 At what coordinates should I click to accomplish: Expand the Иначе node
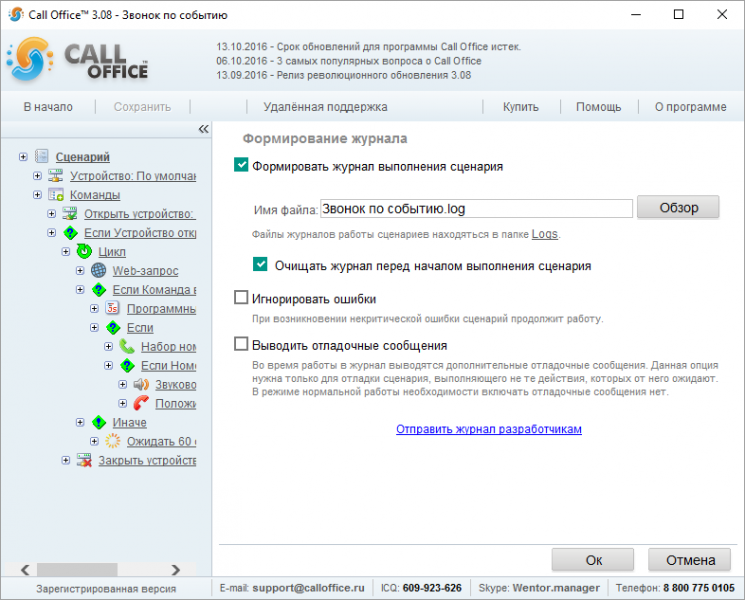tap(80, 422)
